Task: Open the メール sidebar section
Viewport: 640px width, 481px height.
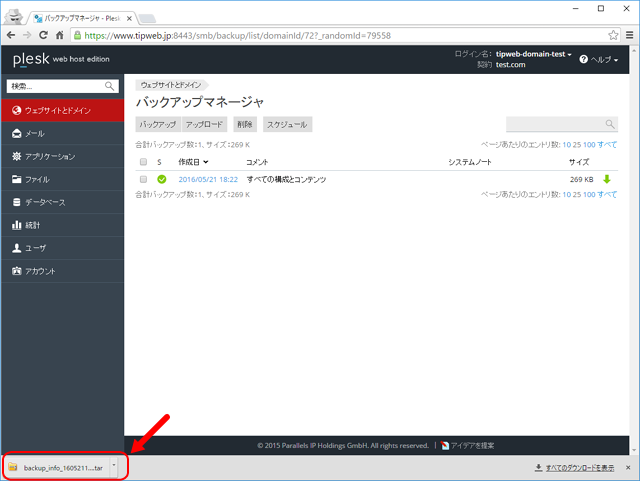Action: point(62,134)
